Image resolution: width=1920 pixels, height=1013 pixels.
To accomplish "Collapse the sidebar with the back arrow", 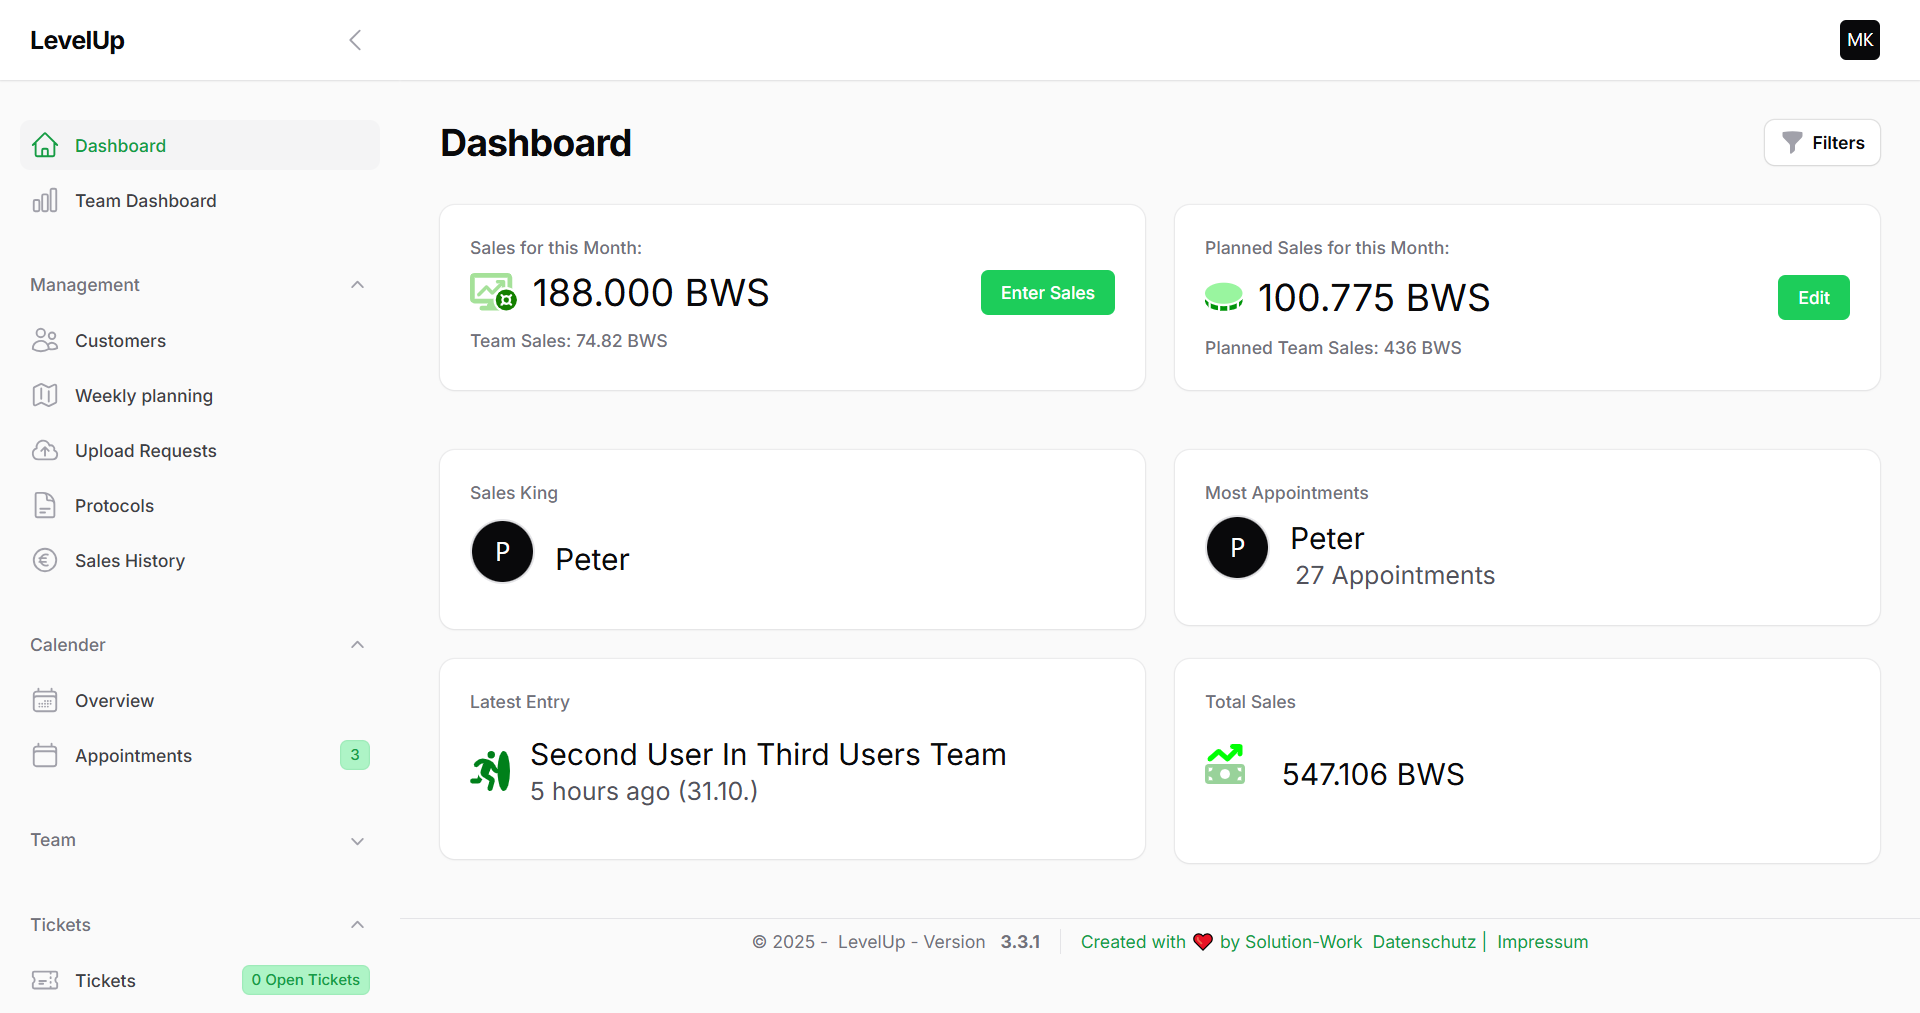I will pos(355,40).
